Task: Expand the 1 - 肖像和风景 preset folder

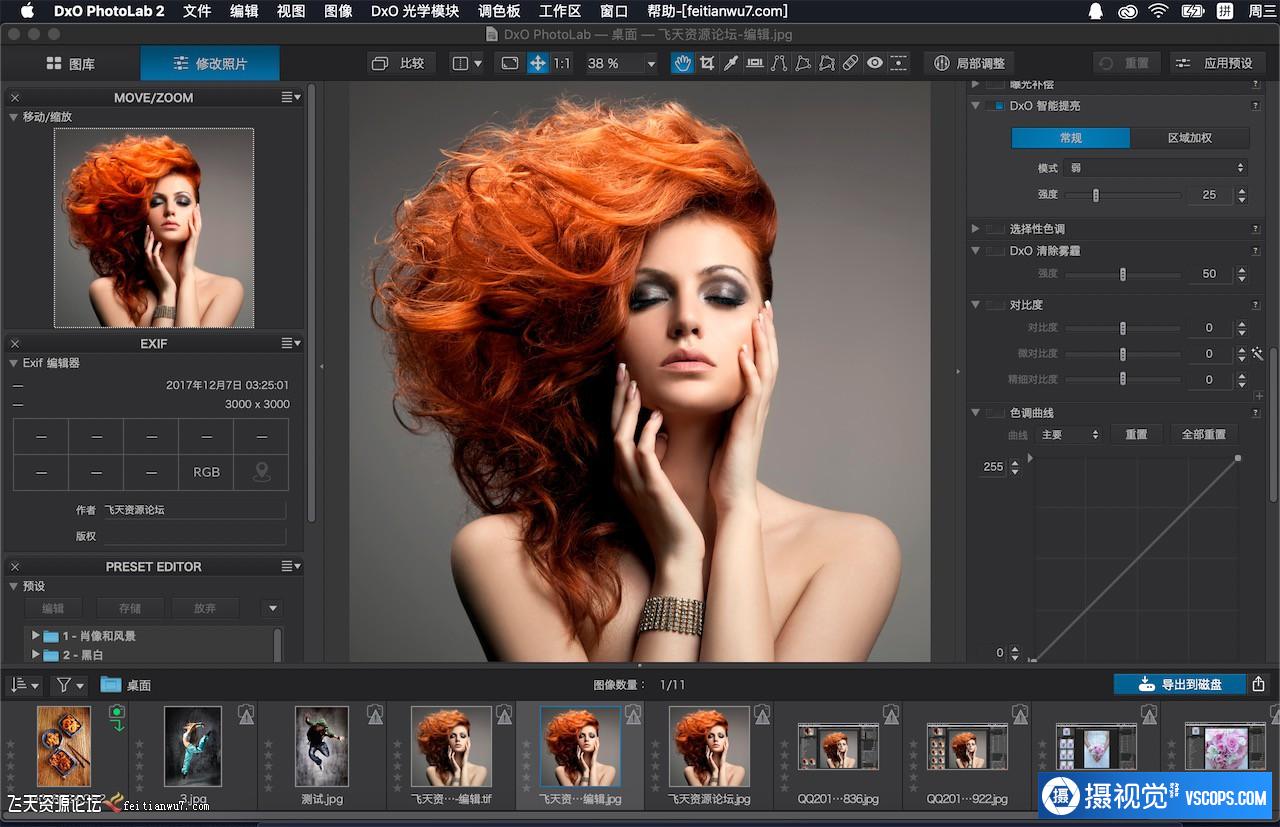Action: point(36,635)
